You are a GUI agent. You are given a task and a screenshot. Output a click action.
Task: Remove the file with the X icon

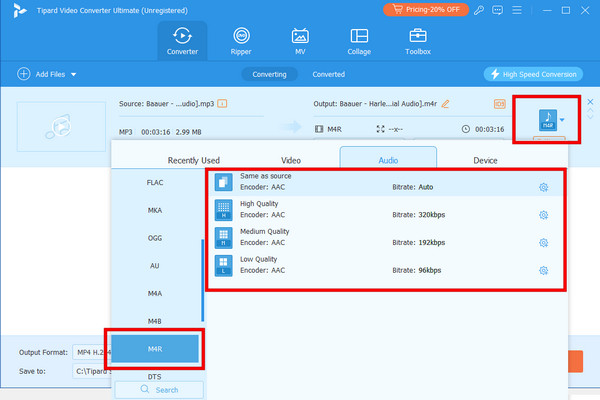590,101
